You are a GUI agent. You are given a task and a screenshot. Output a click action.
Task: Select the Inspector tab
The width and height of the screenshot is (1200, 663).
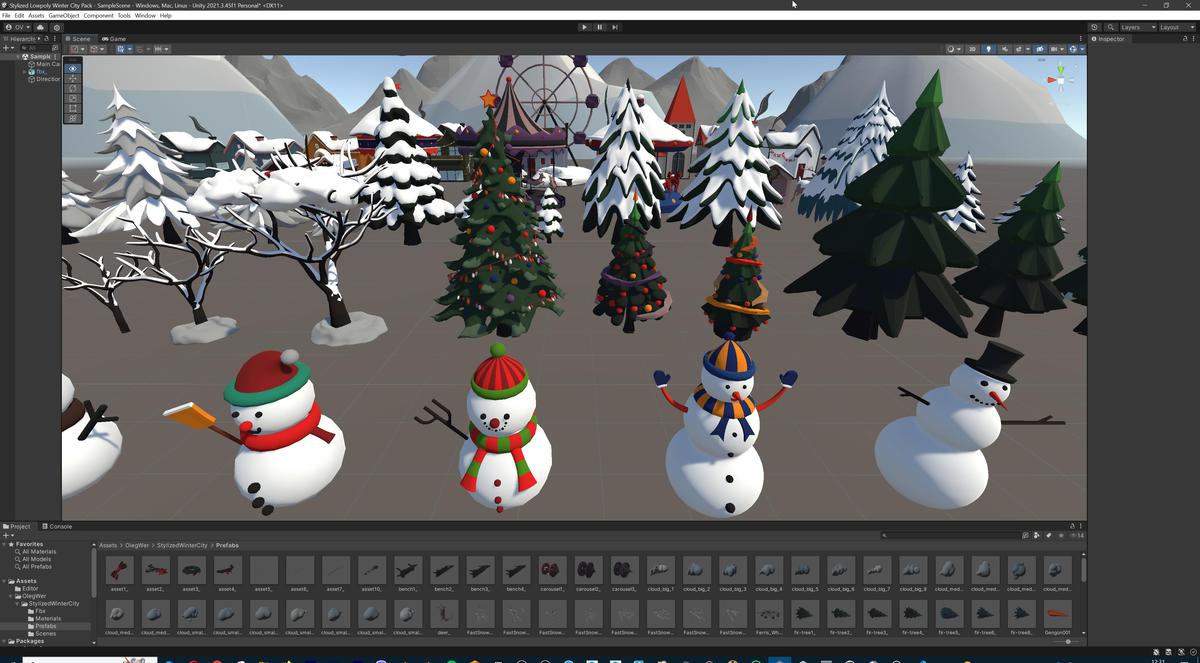(x=1109, y=39)
